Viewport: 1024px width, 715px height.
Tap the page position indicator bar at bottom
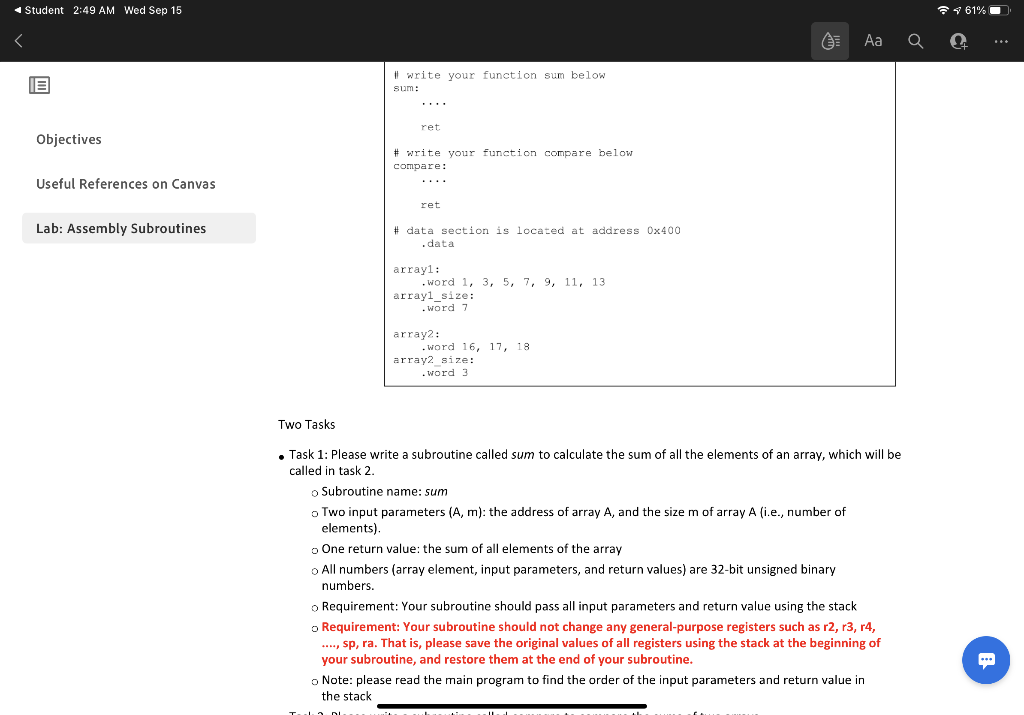tap(511, 706)
